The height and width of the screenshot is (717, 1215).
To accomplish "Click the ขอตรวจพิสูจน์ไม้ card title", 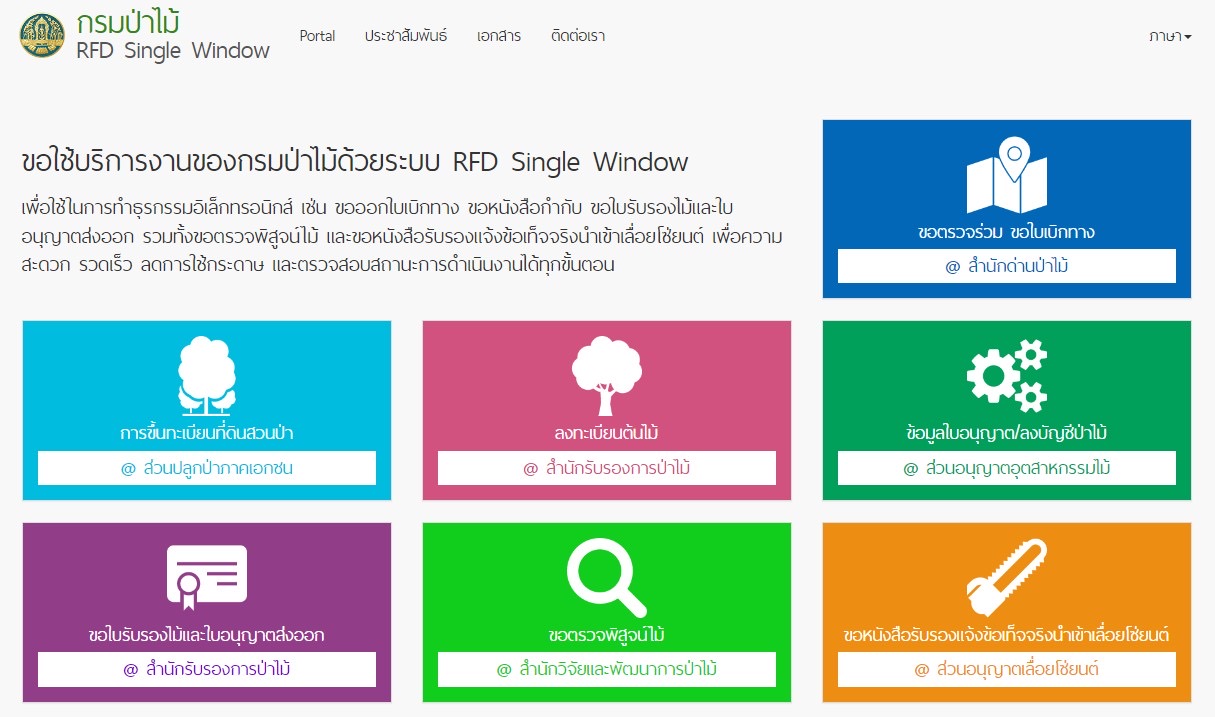I will pos(607,635).
